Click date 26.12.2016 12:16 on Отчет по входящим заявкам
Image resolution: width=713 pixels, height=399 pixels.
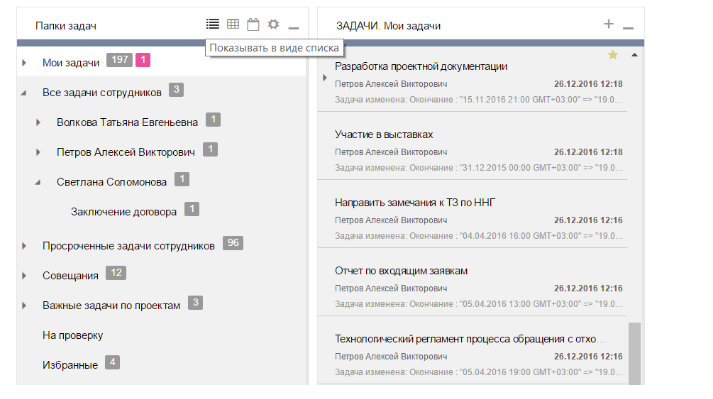pos(588,288)
